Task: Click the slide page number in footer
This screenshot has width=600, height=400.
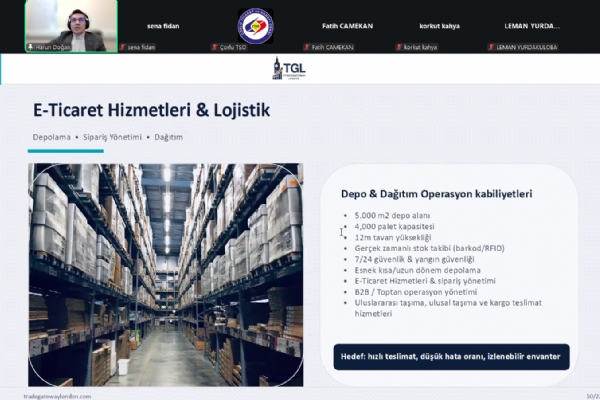Action: [x=593, y=396]
